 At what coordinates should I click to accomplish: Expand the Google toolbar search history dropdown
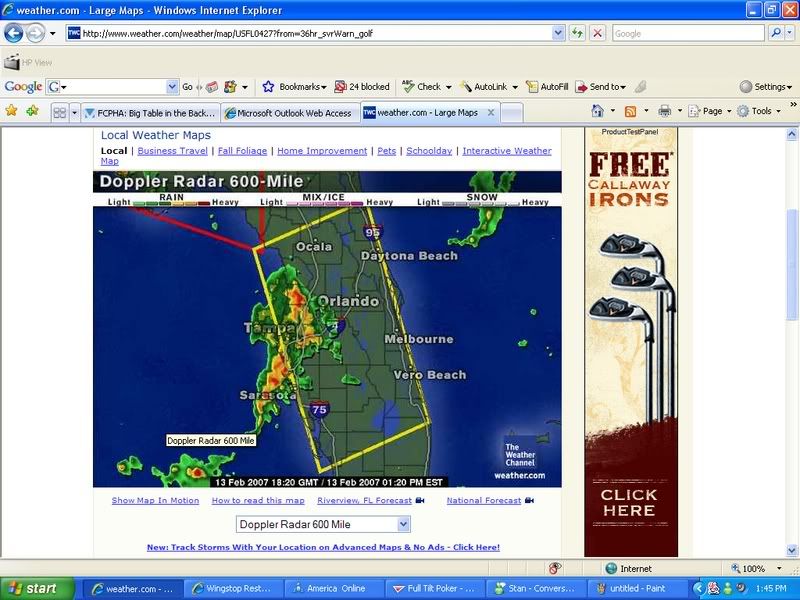pos(172,87)
